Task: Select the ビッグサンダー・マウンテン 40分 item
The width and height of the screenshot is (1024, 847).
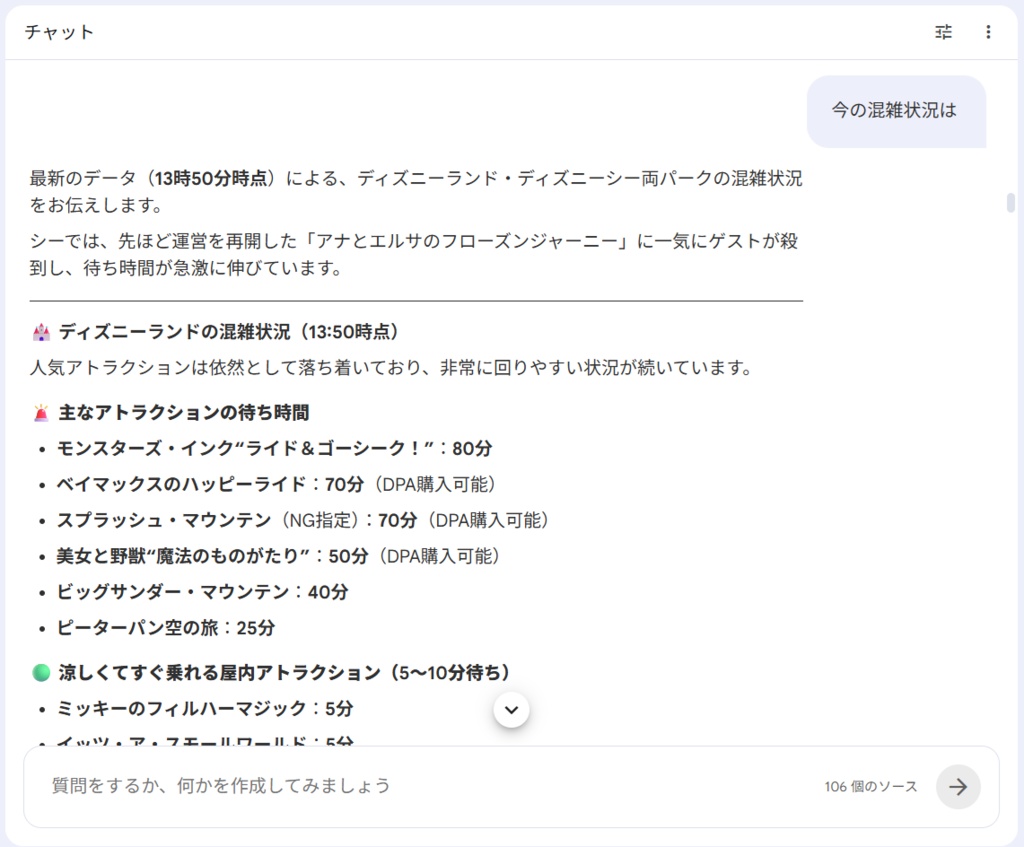Action: tap(202, 592)
